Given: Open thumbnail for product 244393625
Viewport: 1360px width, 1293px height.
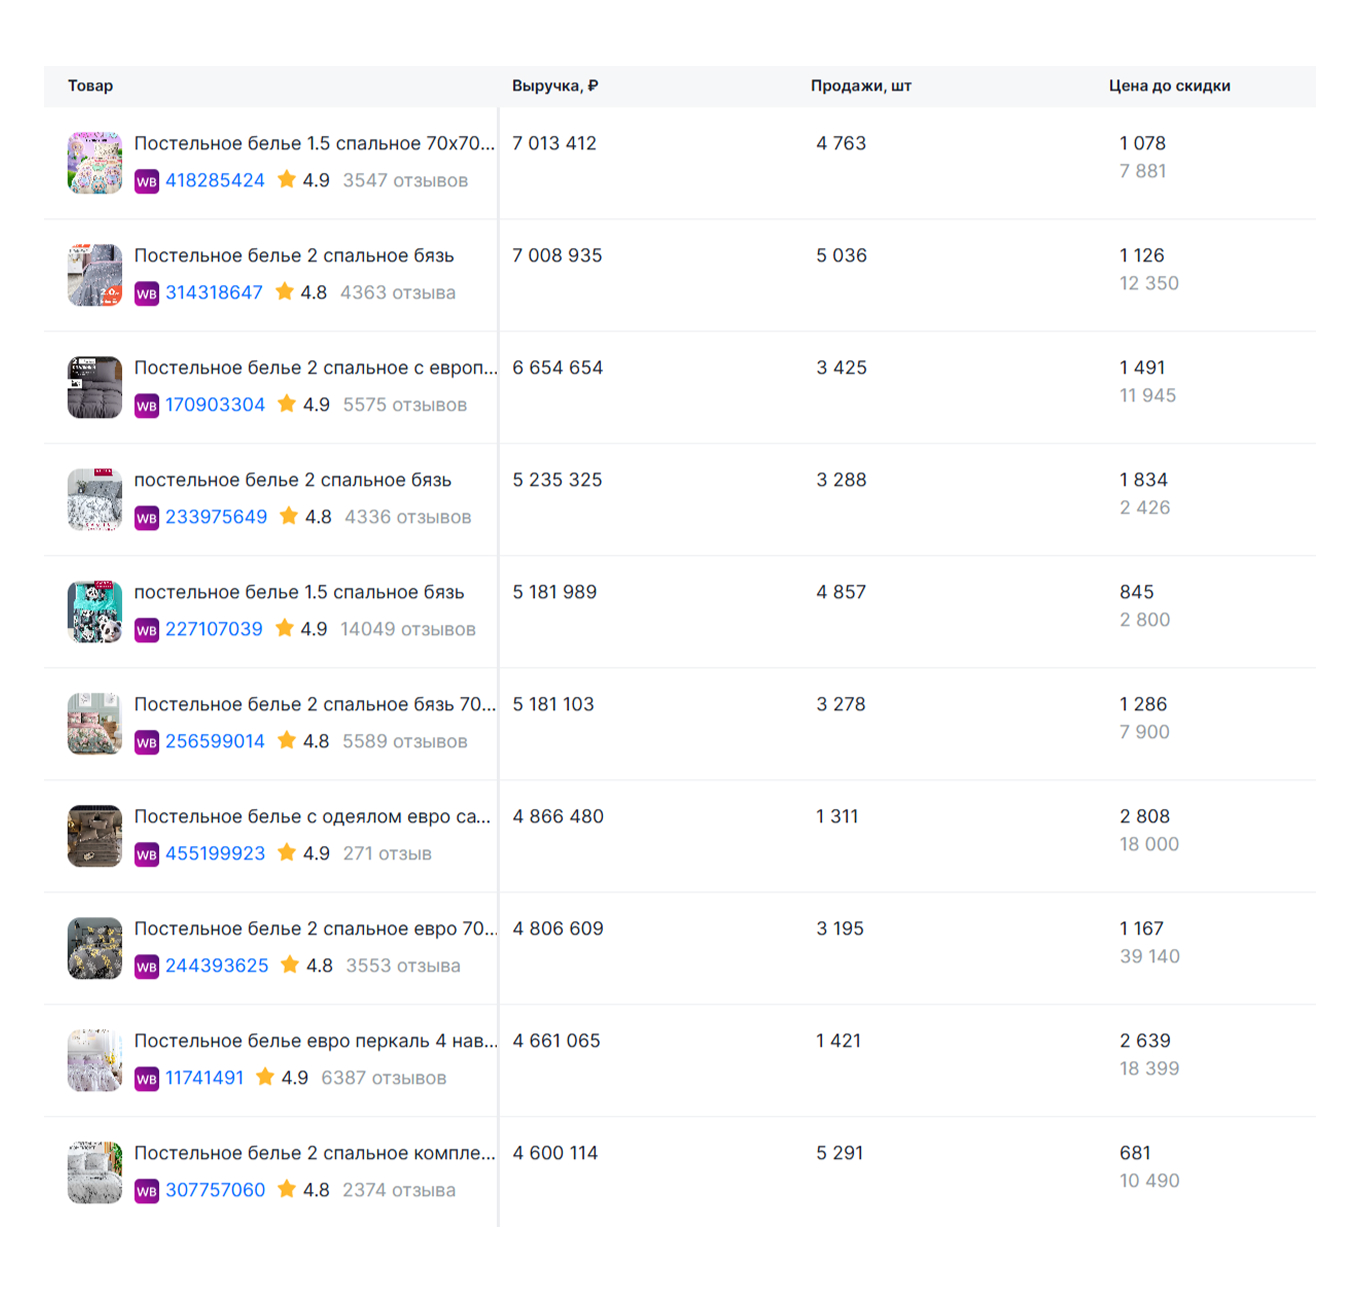Looking at the screenshot, I should [95, 948].
